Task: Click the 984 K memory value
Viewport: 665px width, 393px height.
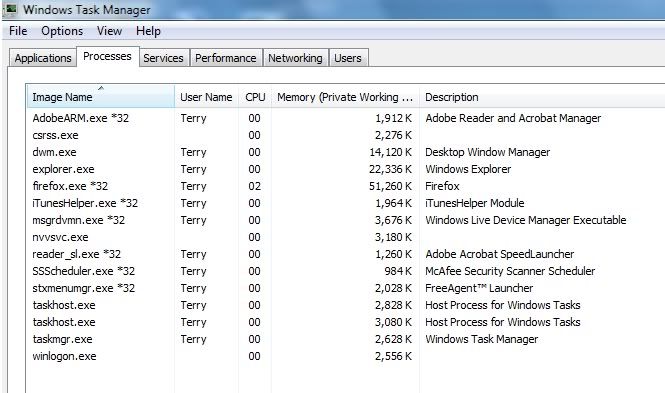Action: tap(398, 271)
